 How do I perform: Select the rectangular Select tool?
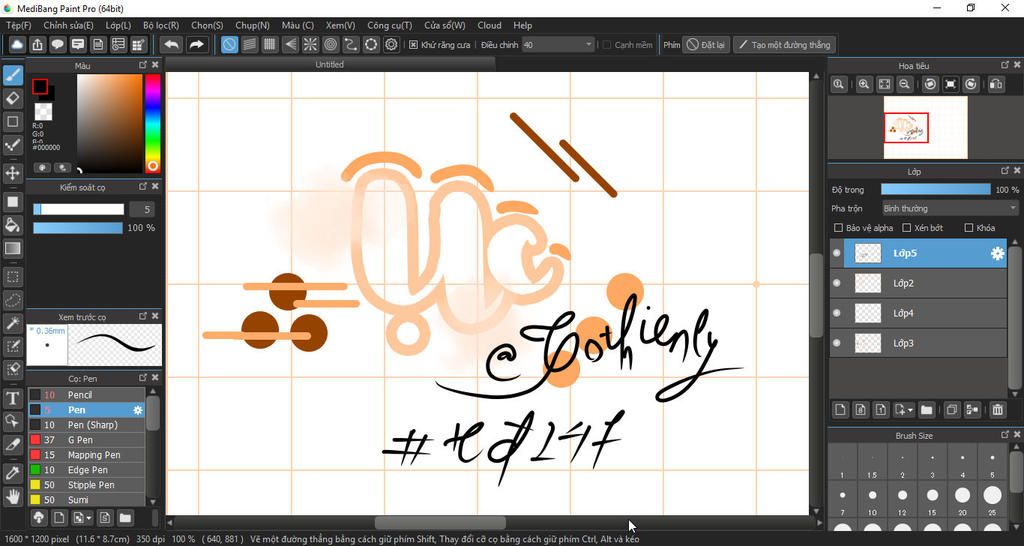tap(12, 276)
